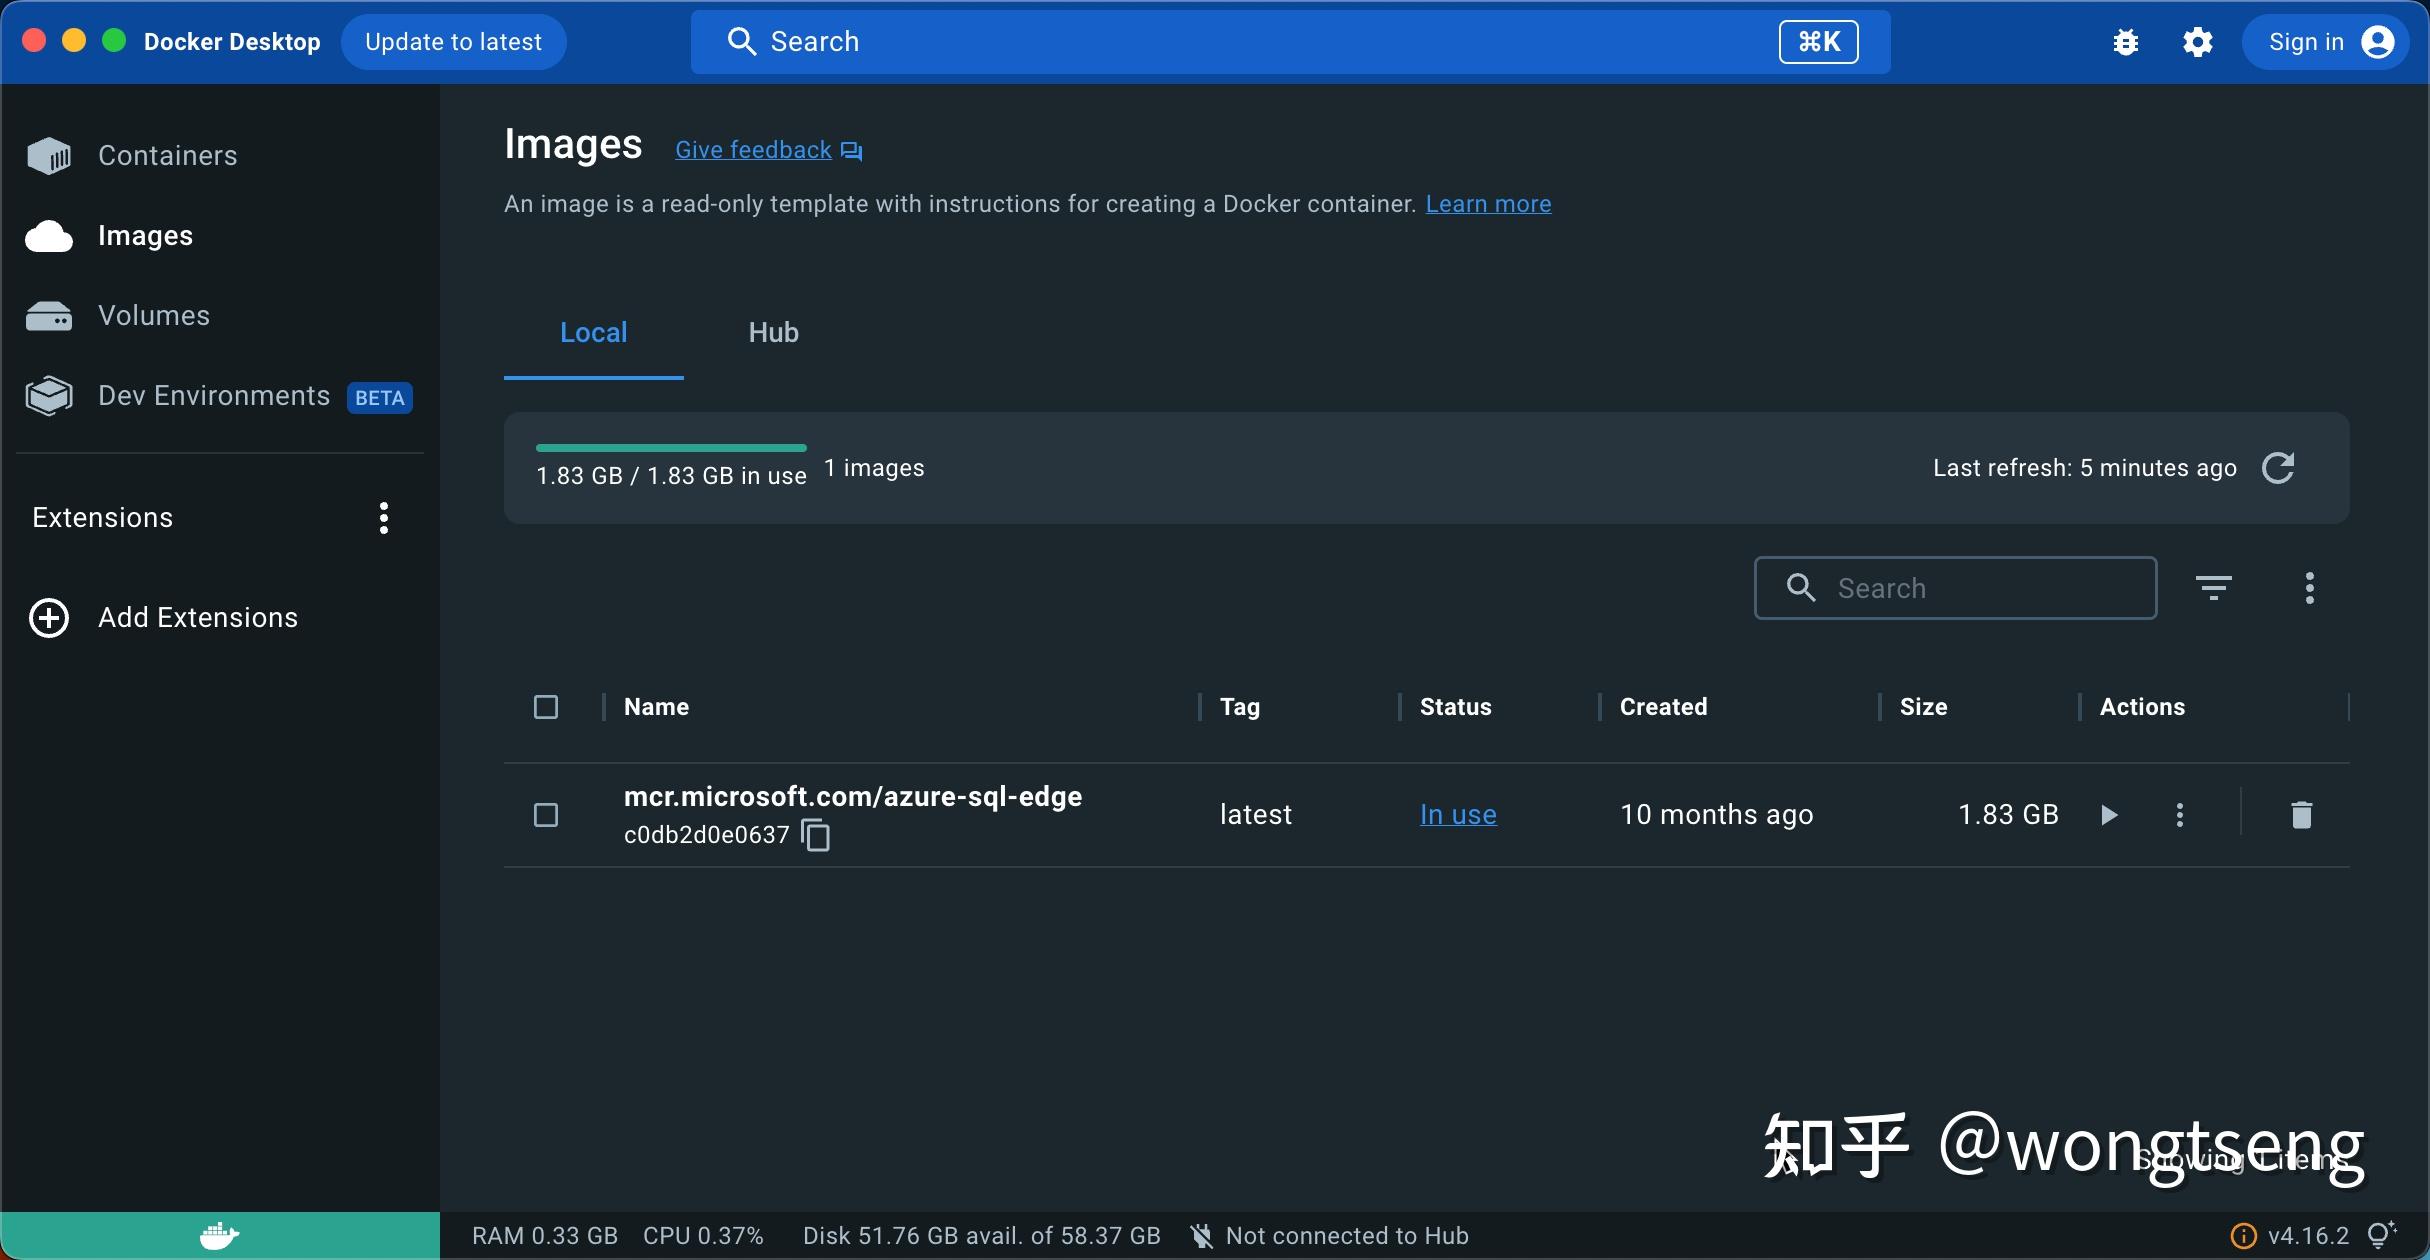This screenshot has height=1260, width=2430.
Task: Delete the azure-sql-edge image
Action: click(2301, 815)
